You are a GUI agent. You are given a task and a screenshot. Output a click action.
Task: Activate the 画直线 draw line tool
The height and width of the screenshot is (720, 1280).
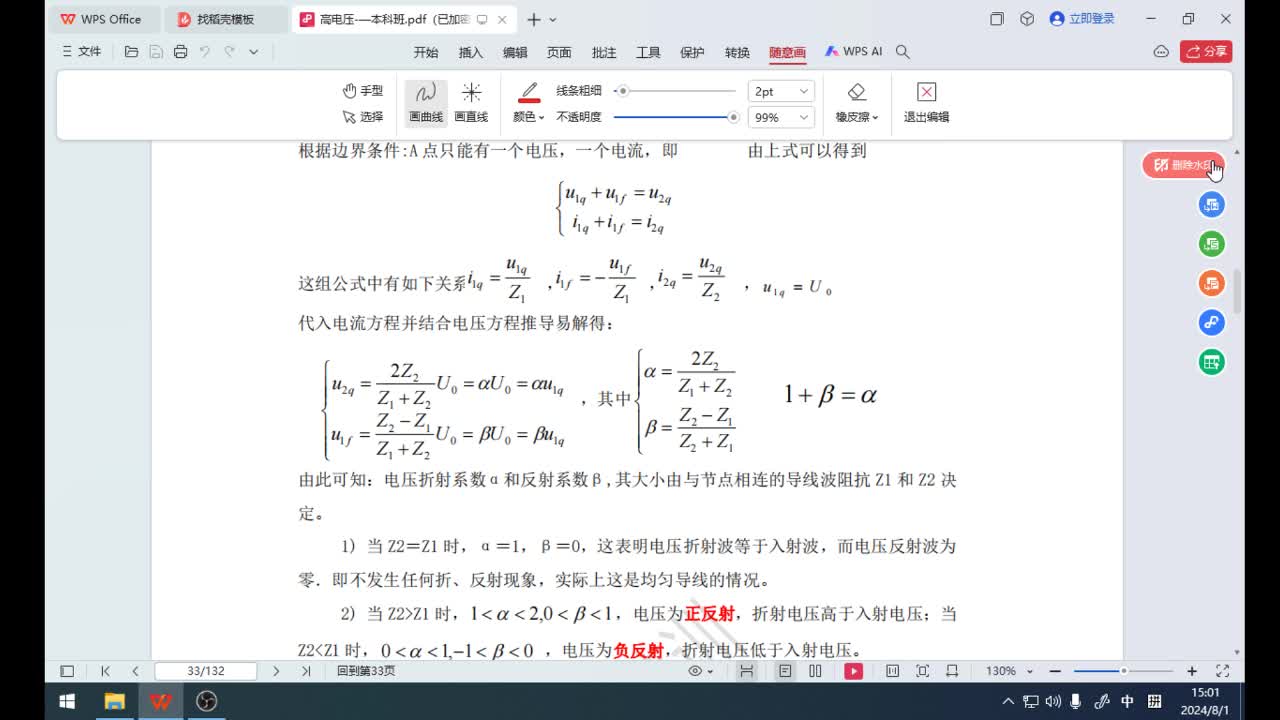point(471,102)
